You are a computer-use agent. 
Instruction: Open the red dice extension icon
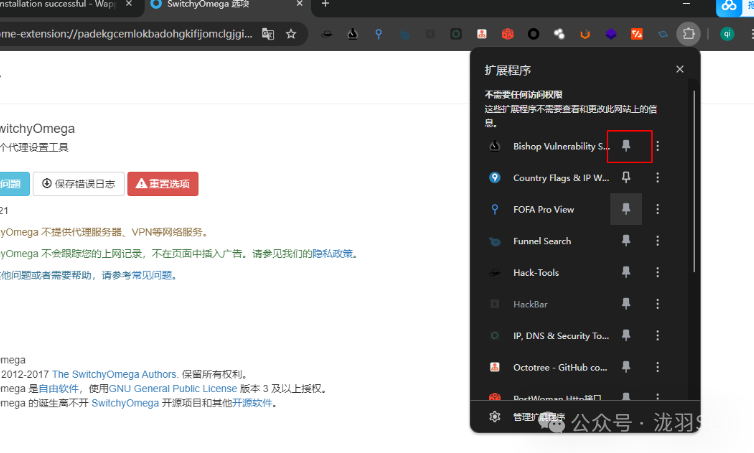click(508, 34)
